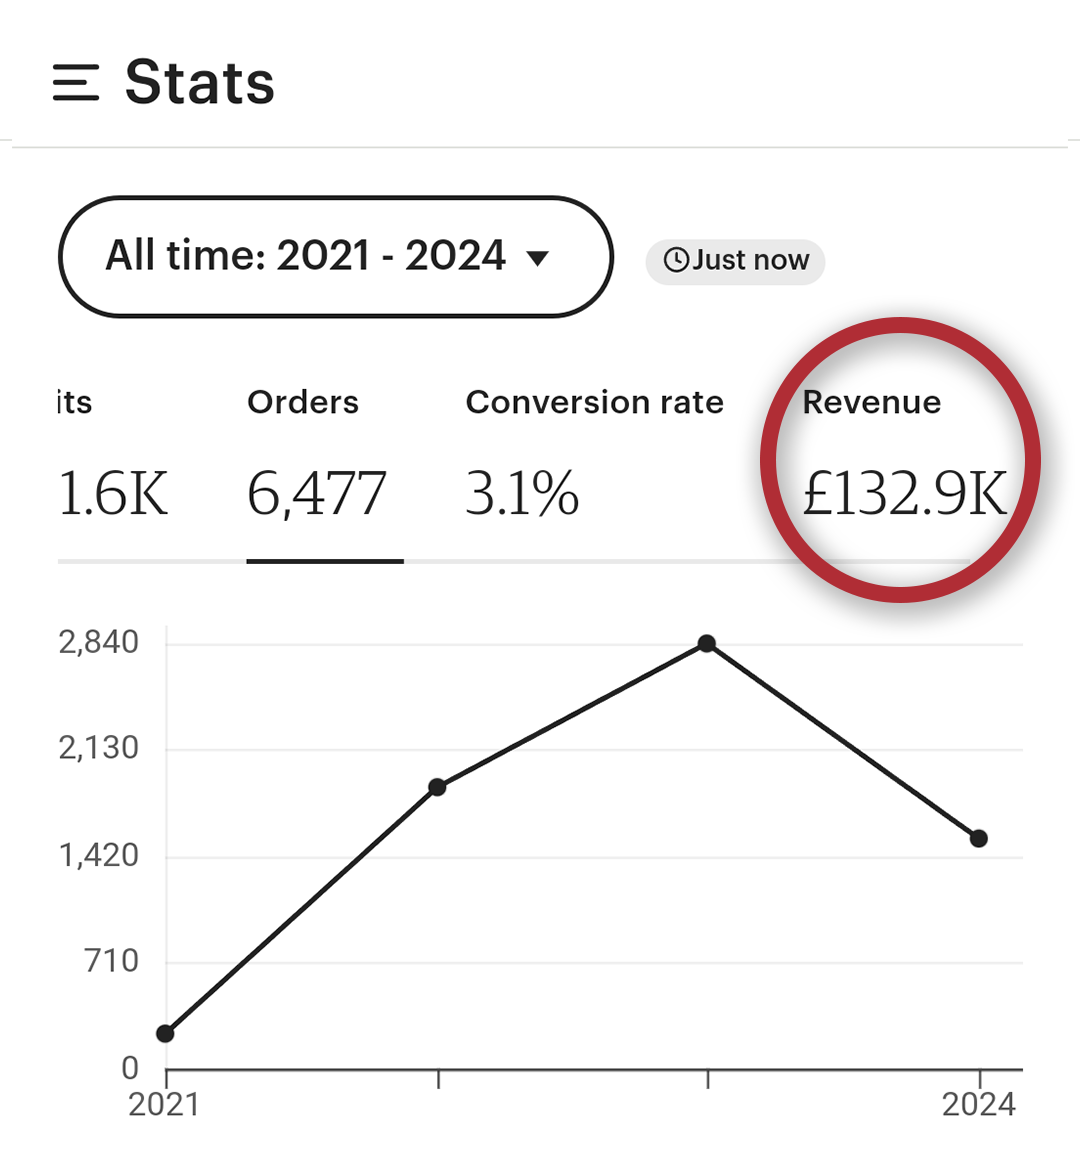Select the Revenue stat tab
This screenshot has height=1176, width=1080.
pos(872,402)
